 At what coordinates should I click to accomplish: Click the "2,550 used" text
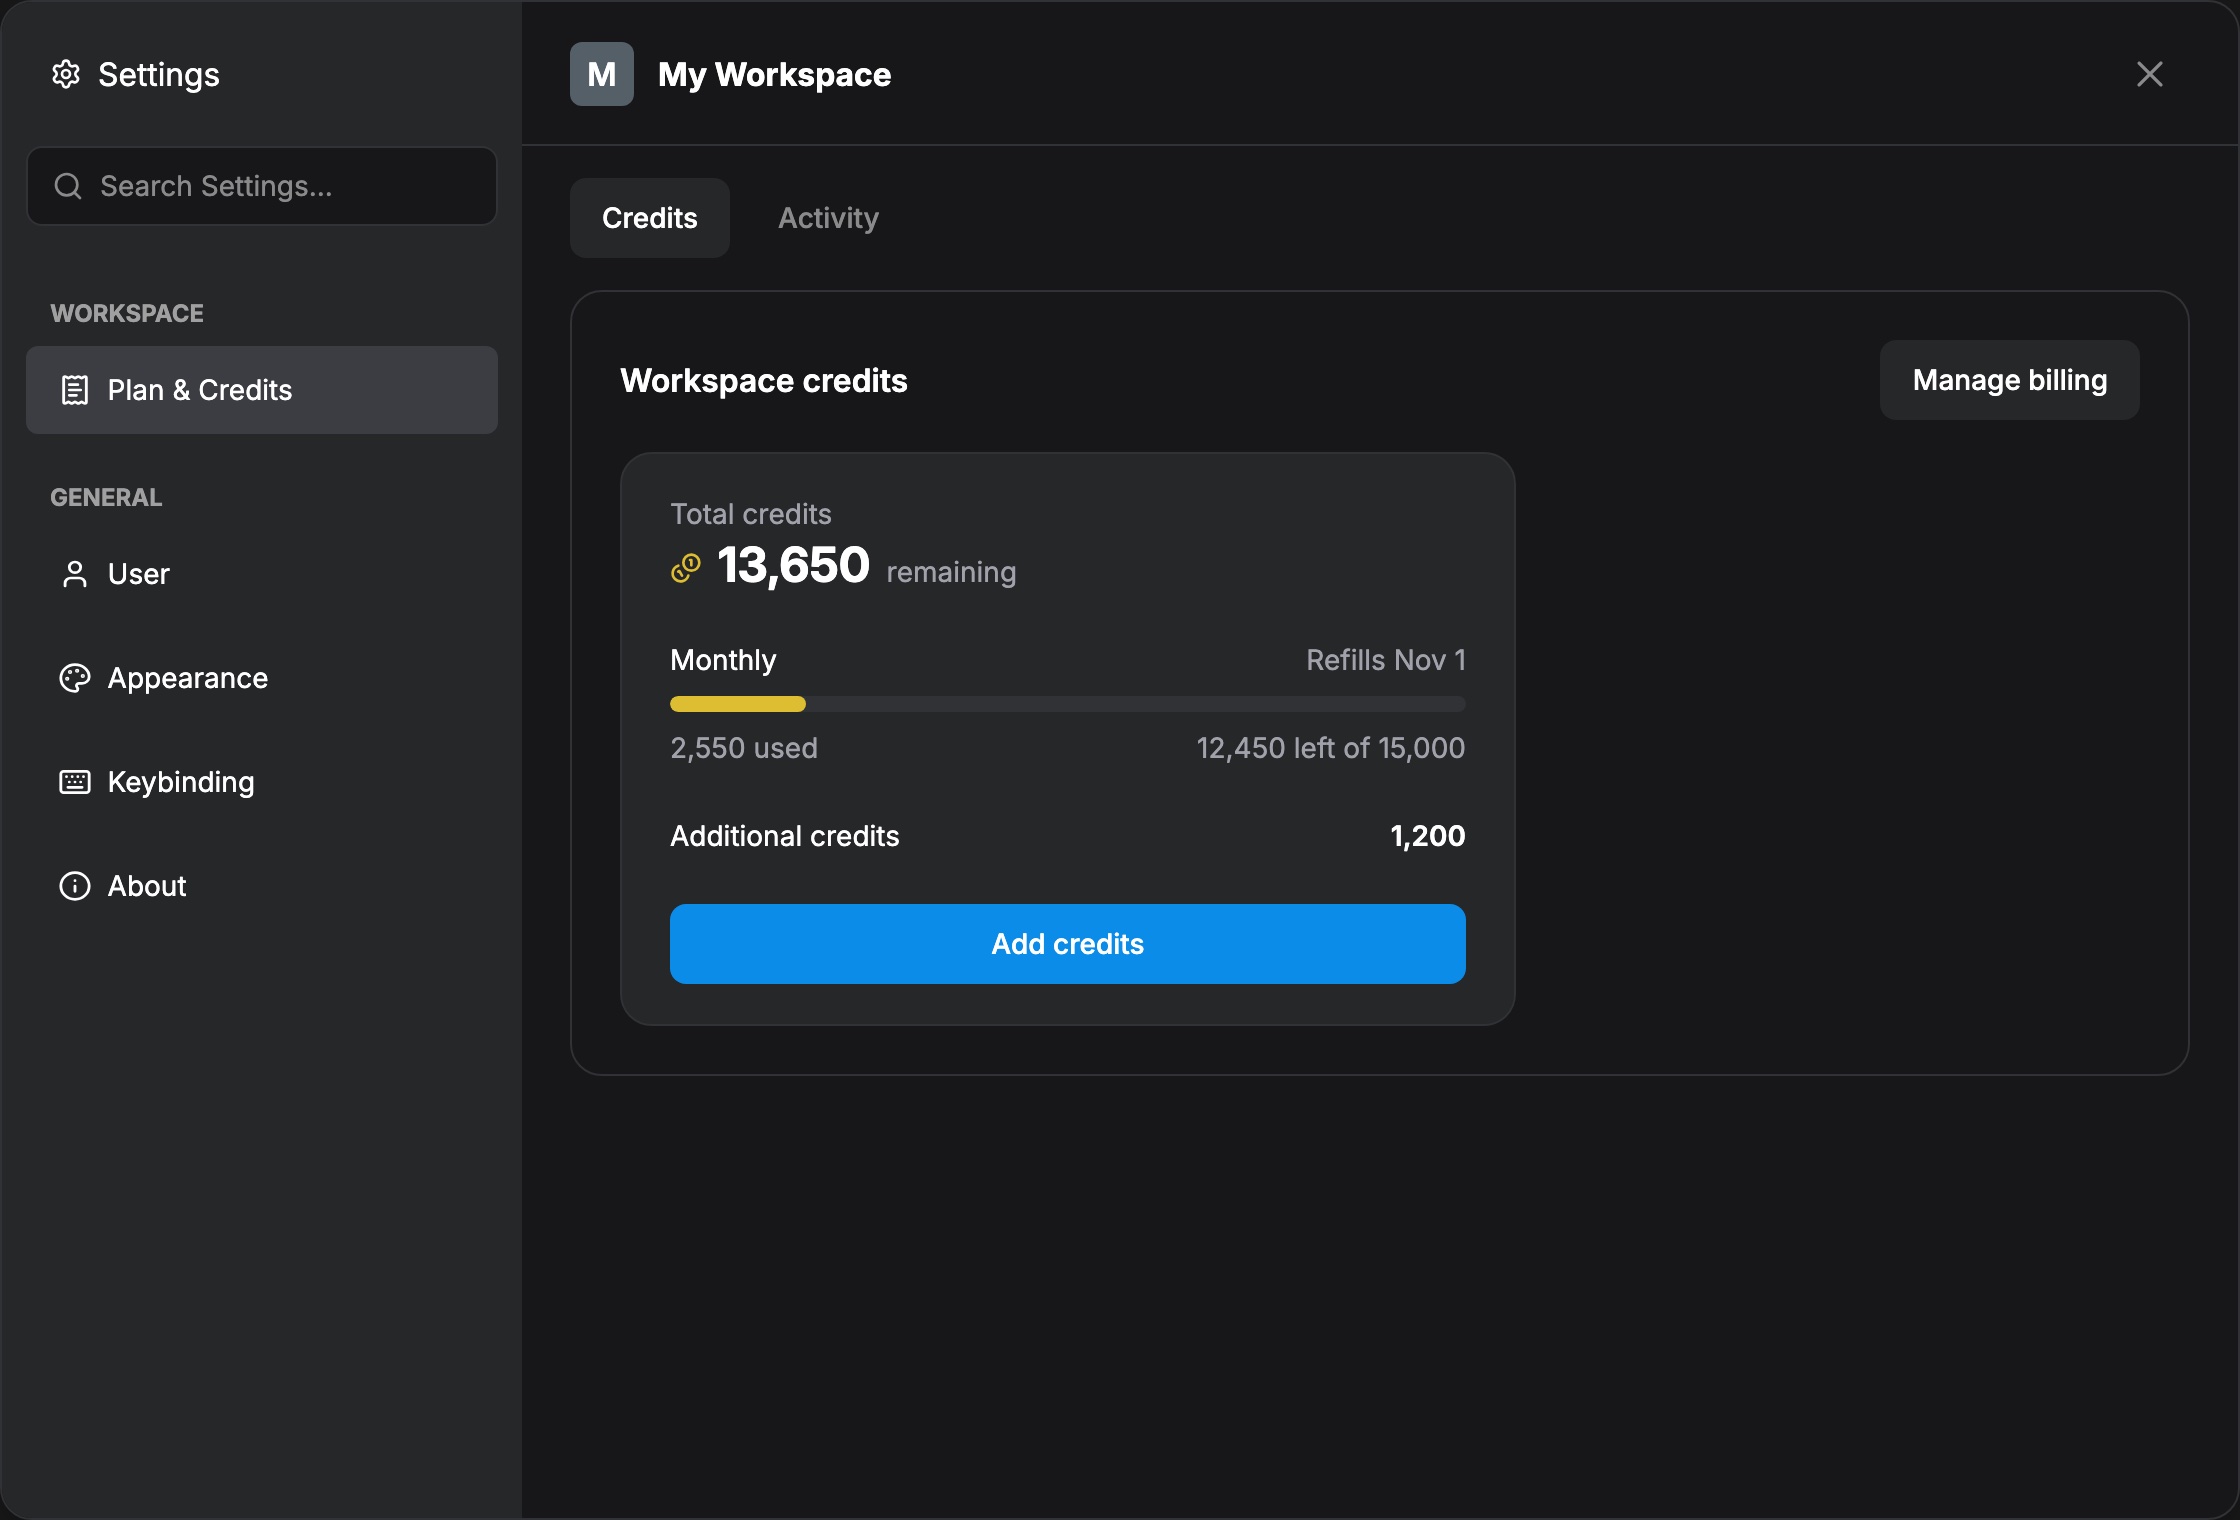pyautogui.click(x=744, y=748)
